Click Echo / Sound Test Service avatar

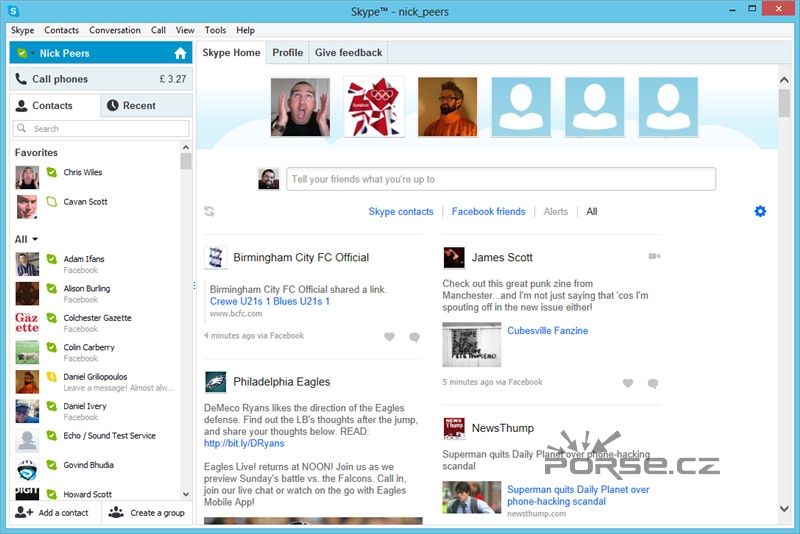(27, 441)
